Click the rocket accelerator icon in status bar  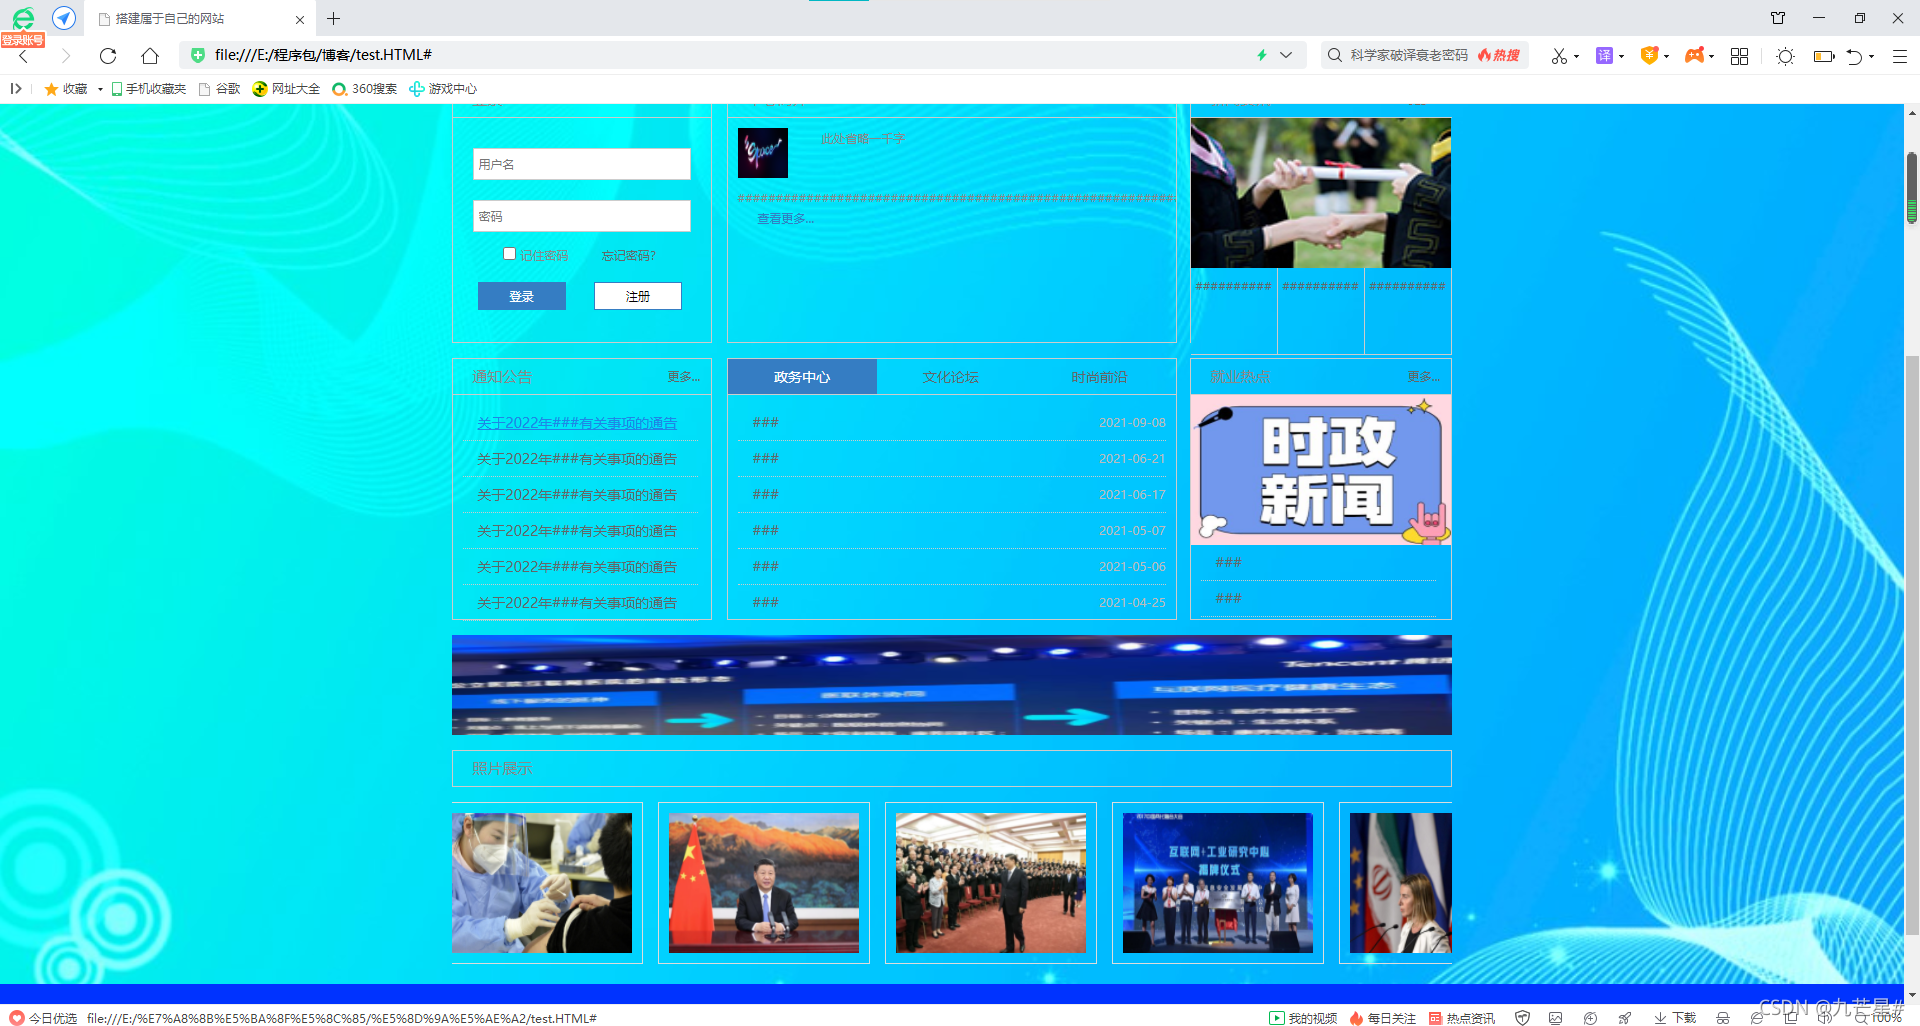(x=1625, y=1018)
